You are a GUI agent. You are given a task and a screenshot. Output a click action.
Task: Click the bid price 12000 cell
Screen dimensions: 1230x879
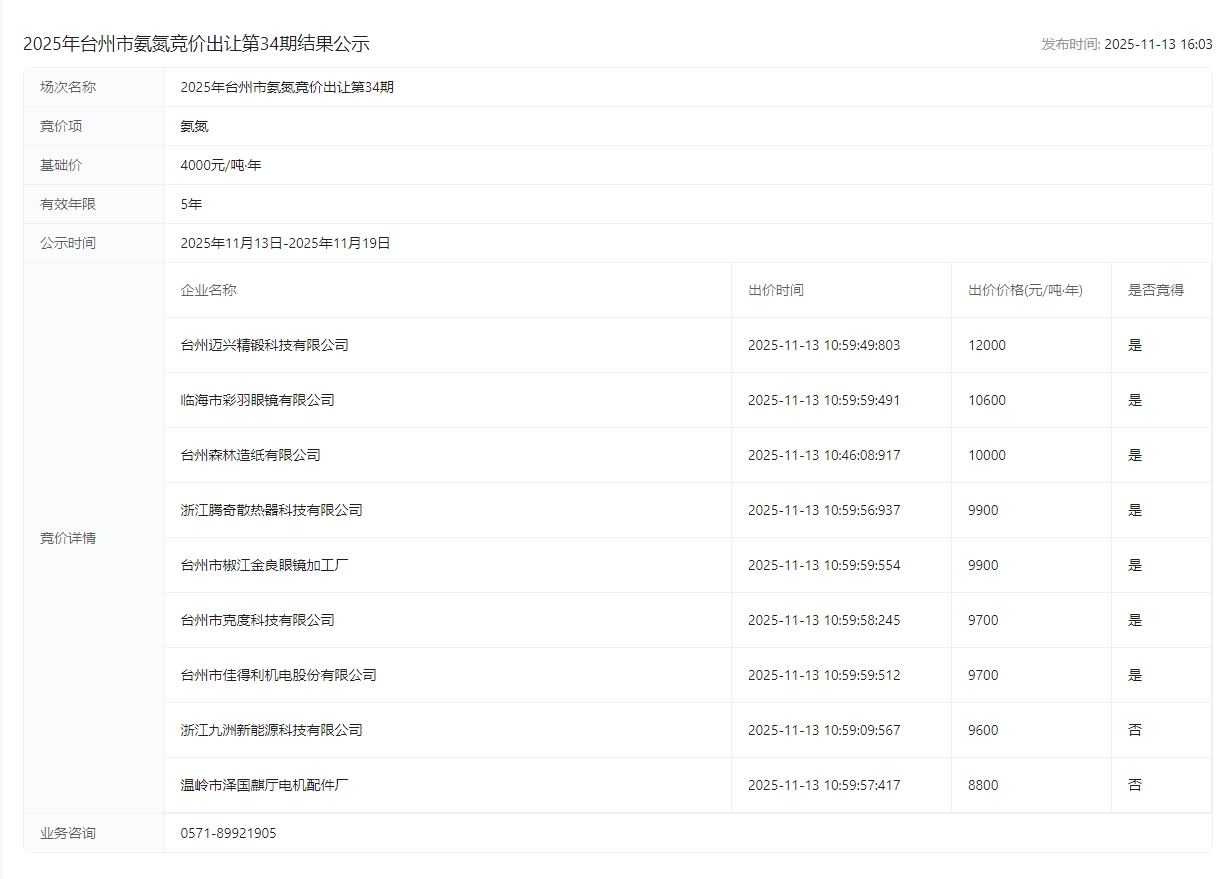click(986, 345)
